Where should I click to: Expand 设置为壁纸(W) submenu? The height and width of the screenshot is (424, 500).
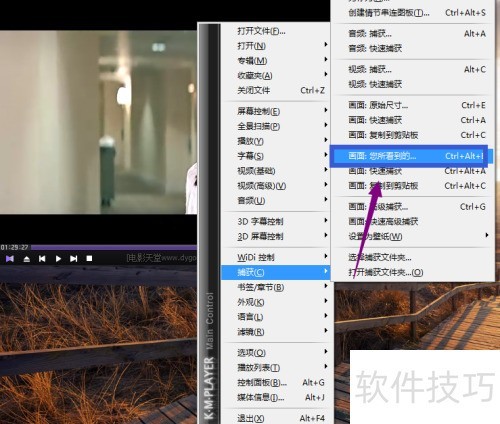tap(413, 236)
